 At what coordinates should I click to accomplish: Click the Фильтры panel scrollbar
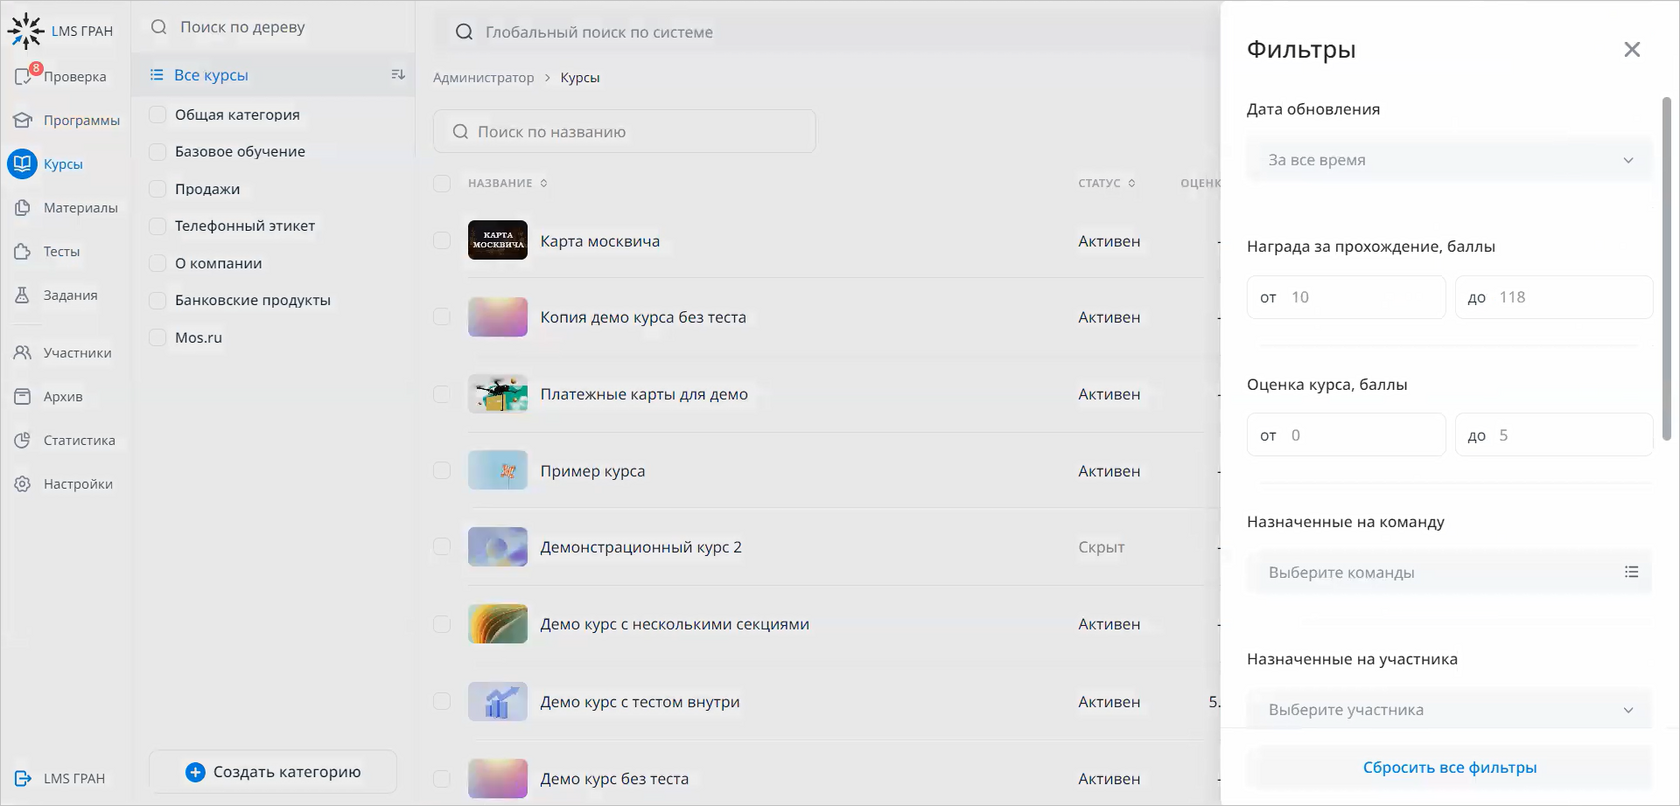pyautogui.click(x=1666, y=268)
